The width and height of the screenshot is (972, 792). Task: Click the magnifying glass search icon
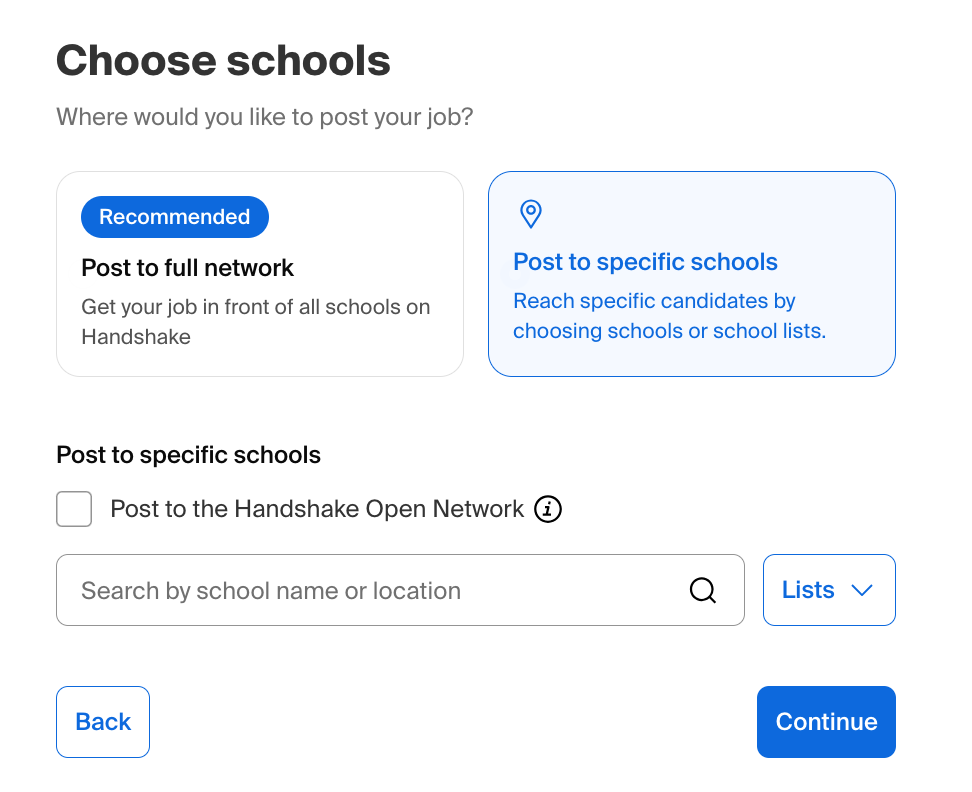[x=703, y=590]
